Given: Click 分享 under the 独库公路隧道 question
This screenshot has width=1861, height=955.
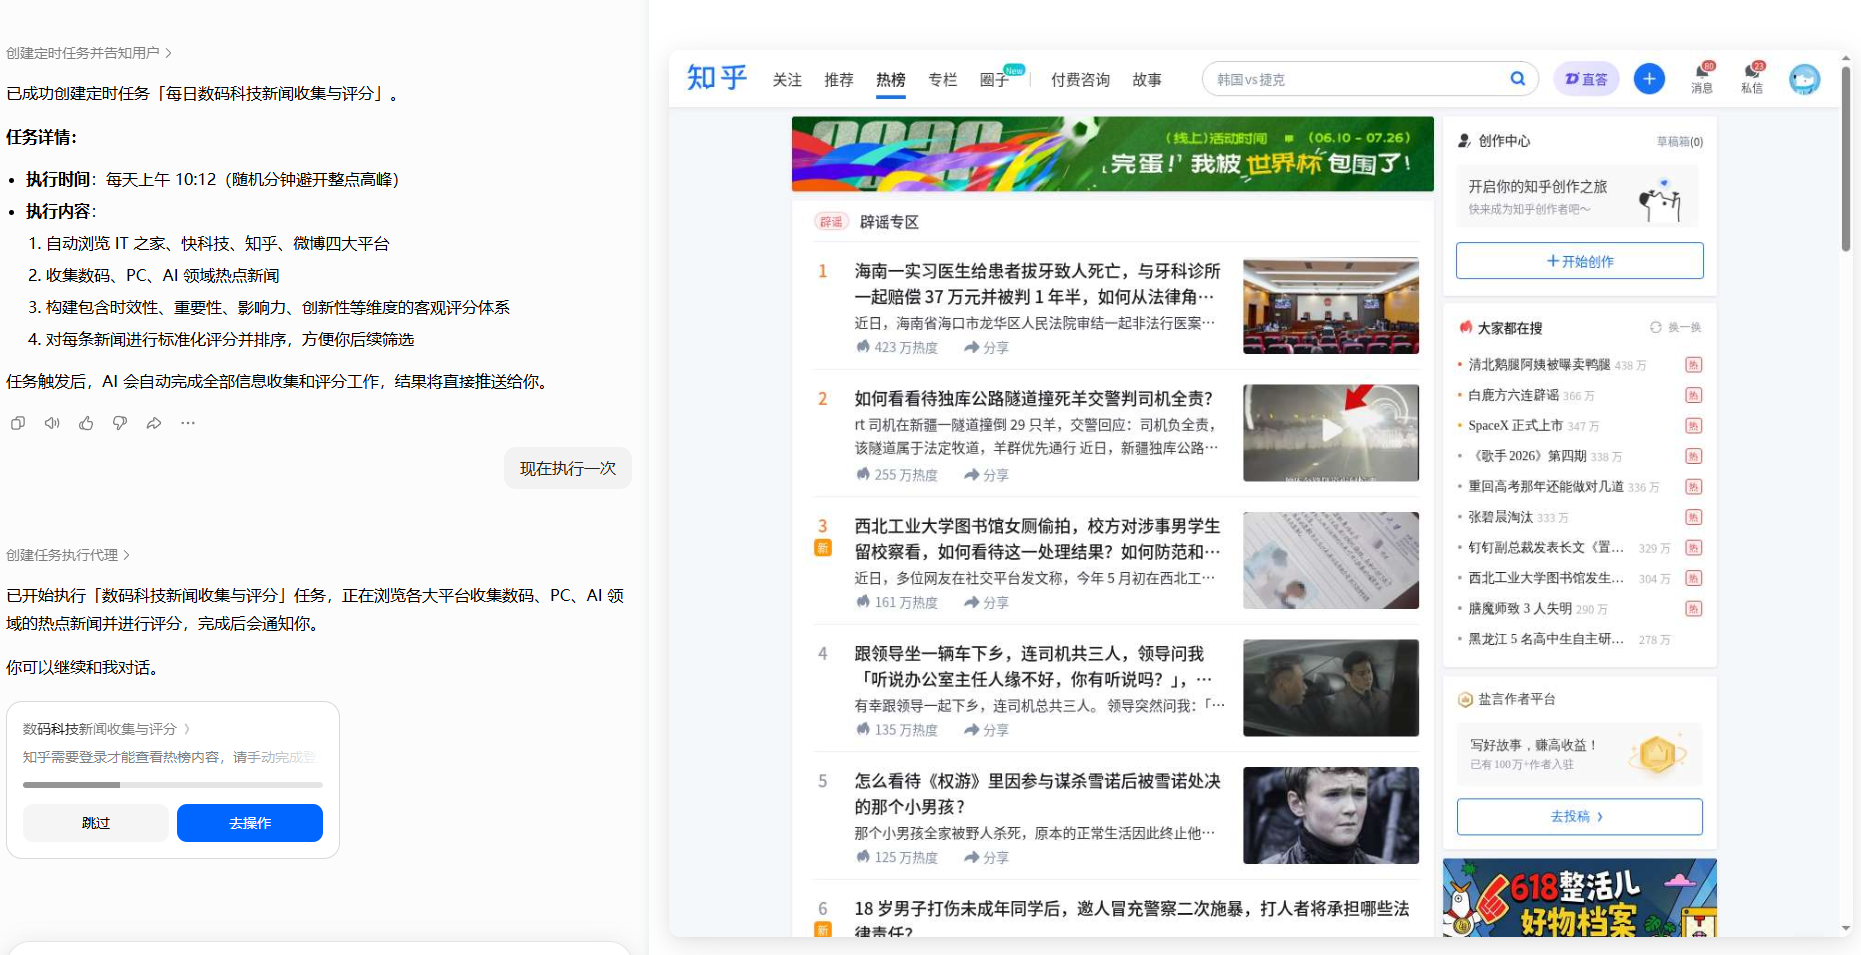Looking at the screenshot, I should pos(986,475).
